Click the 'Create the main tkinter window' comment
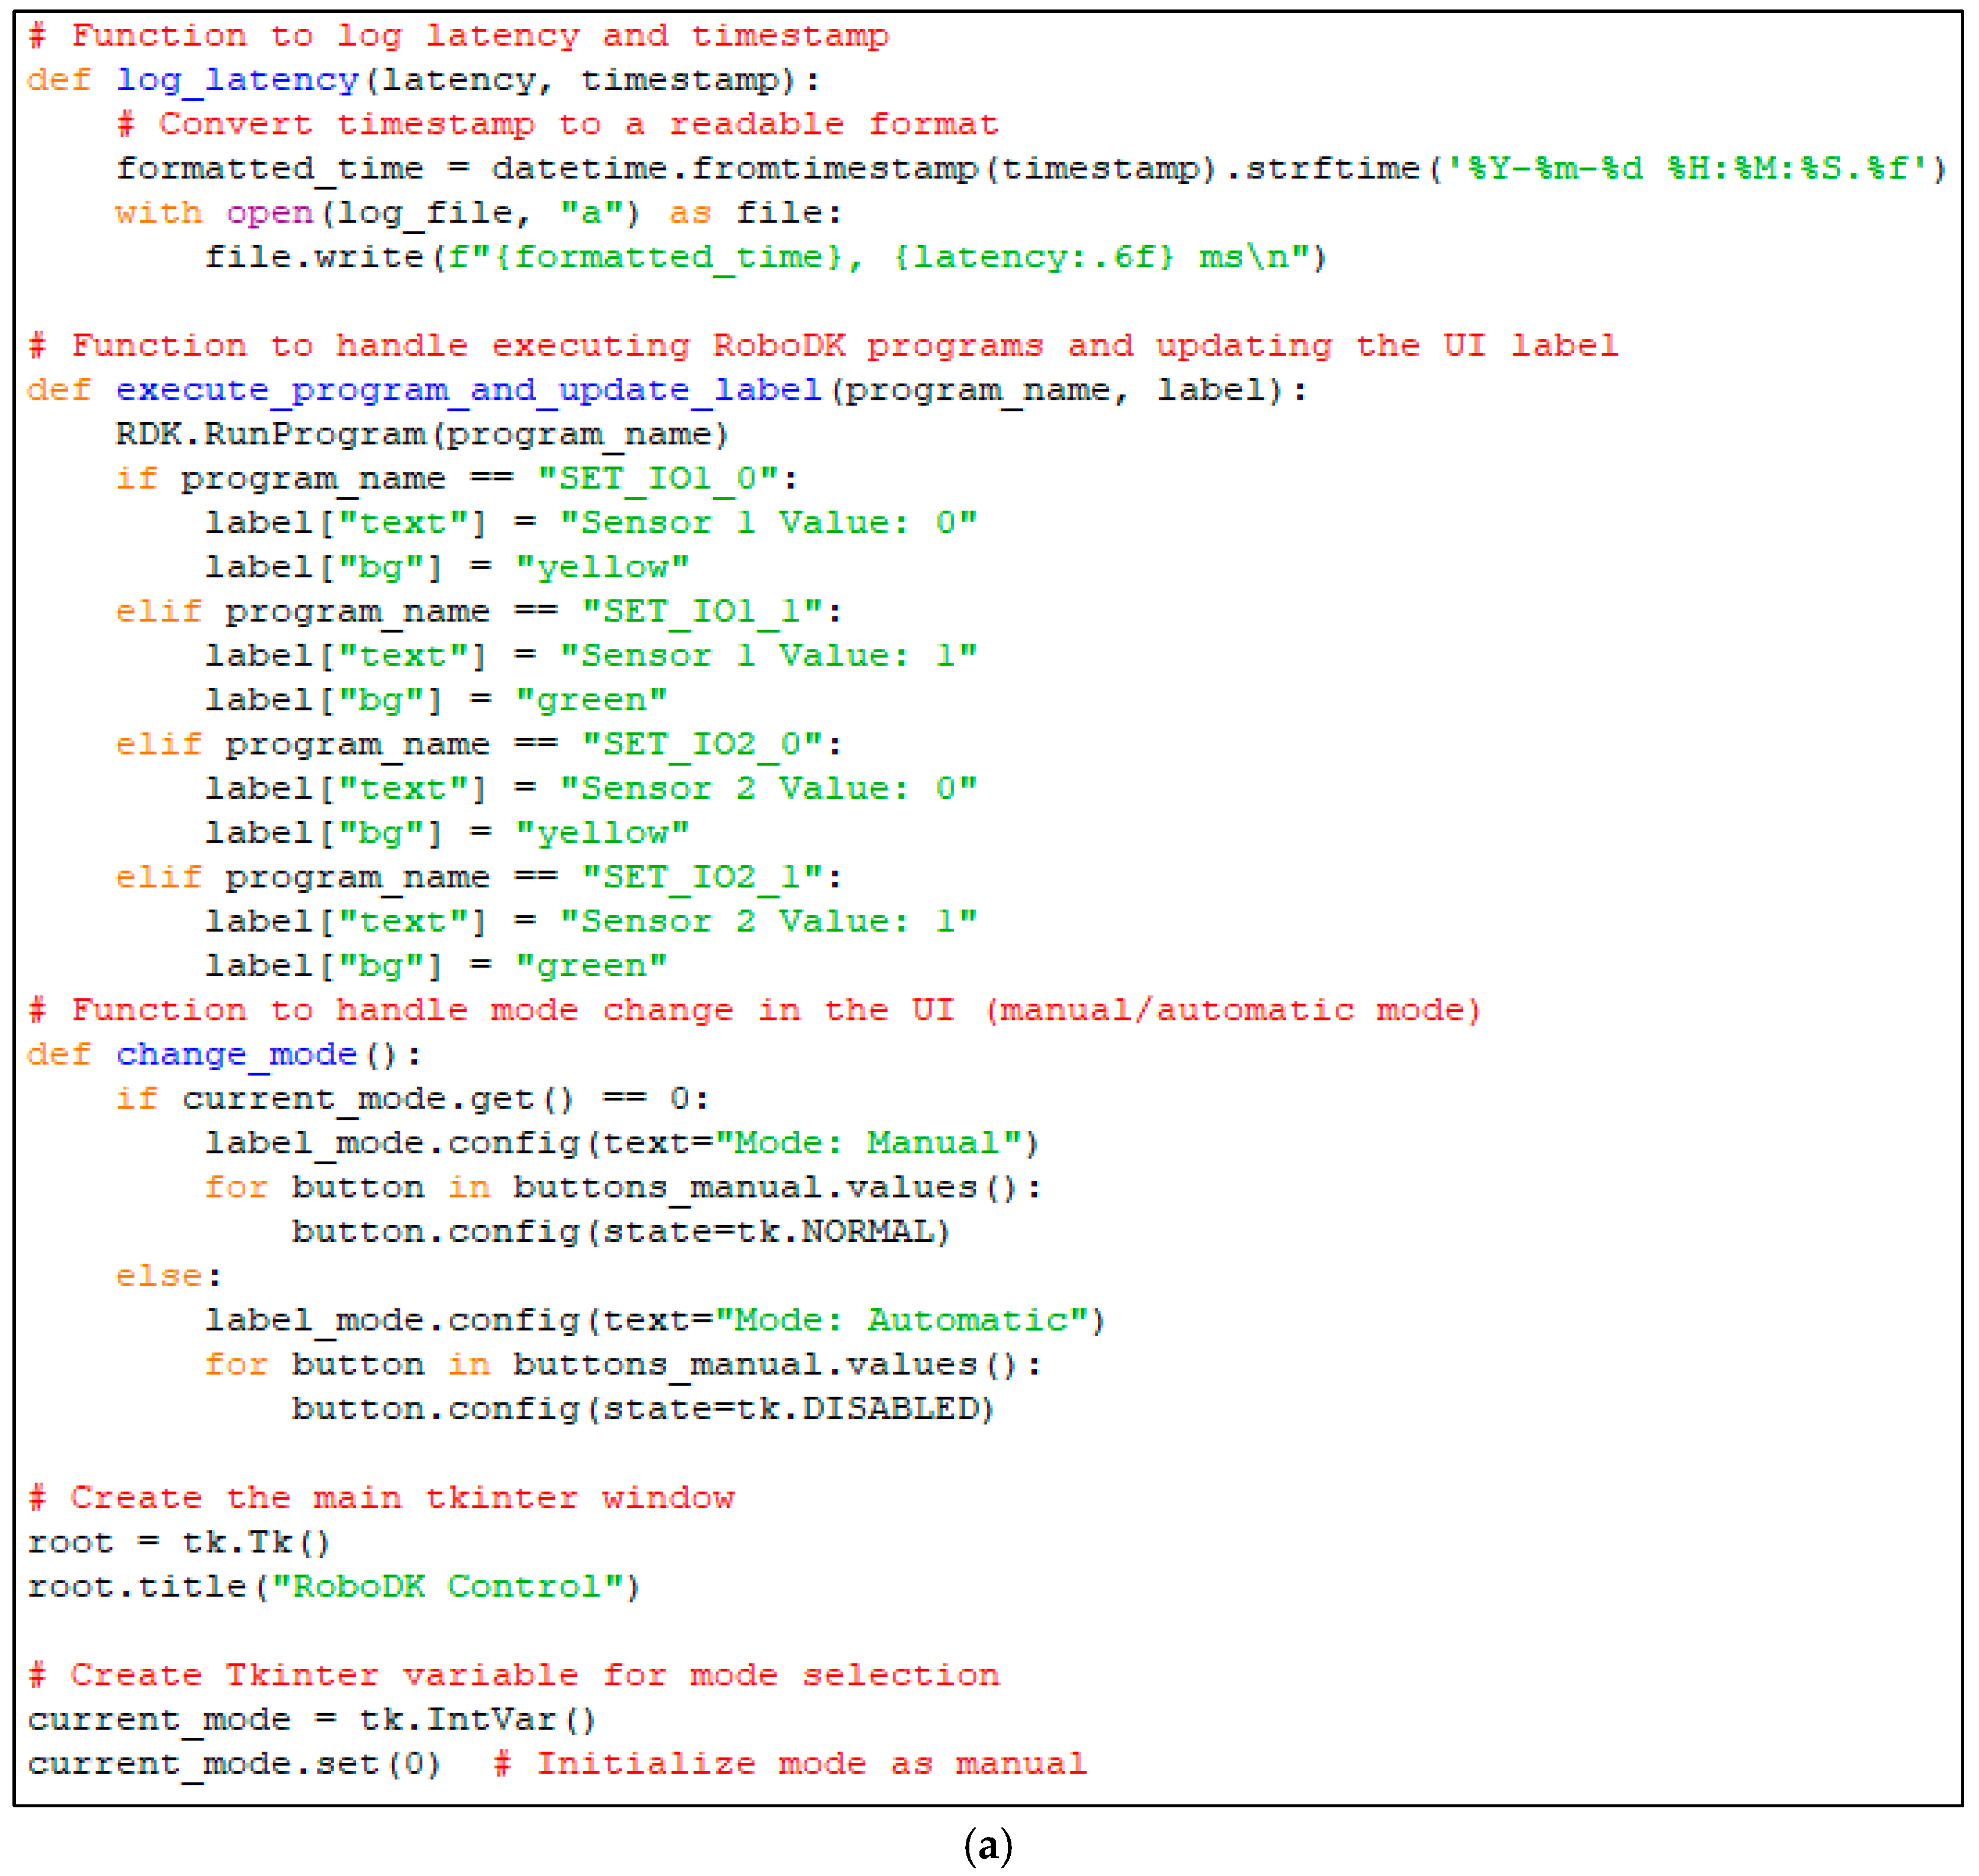 382,1497
